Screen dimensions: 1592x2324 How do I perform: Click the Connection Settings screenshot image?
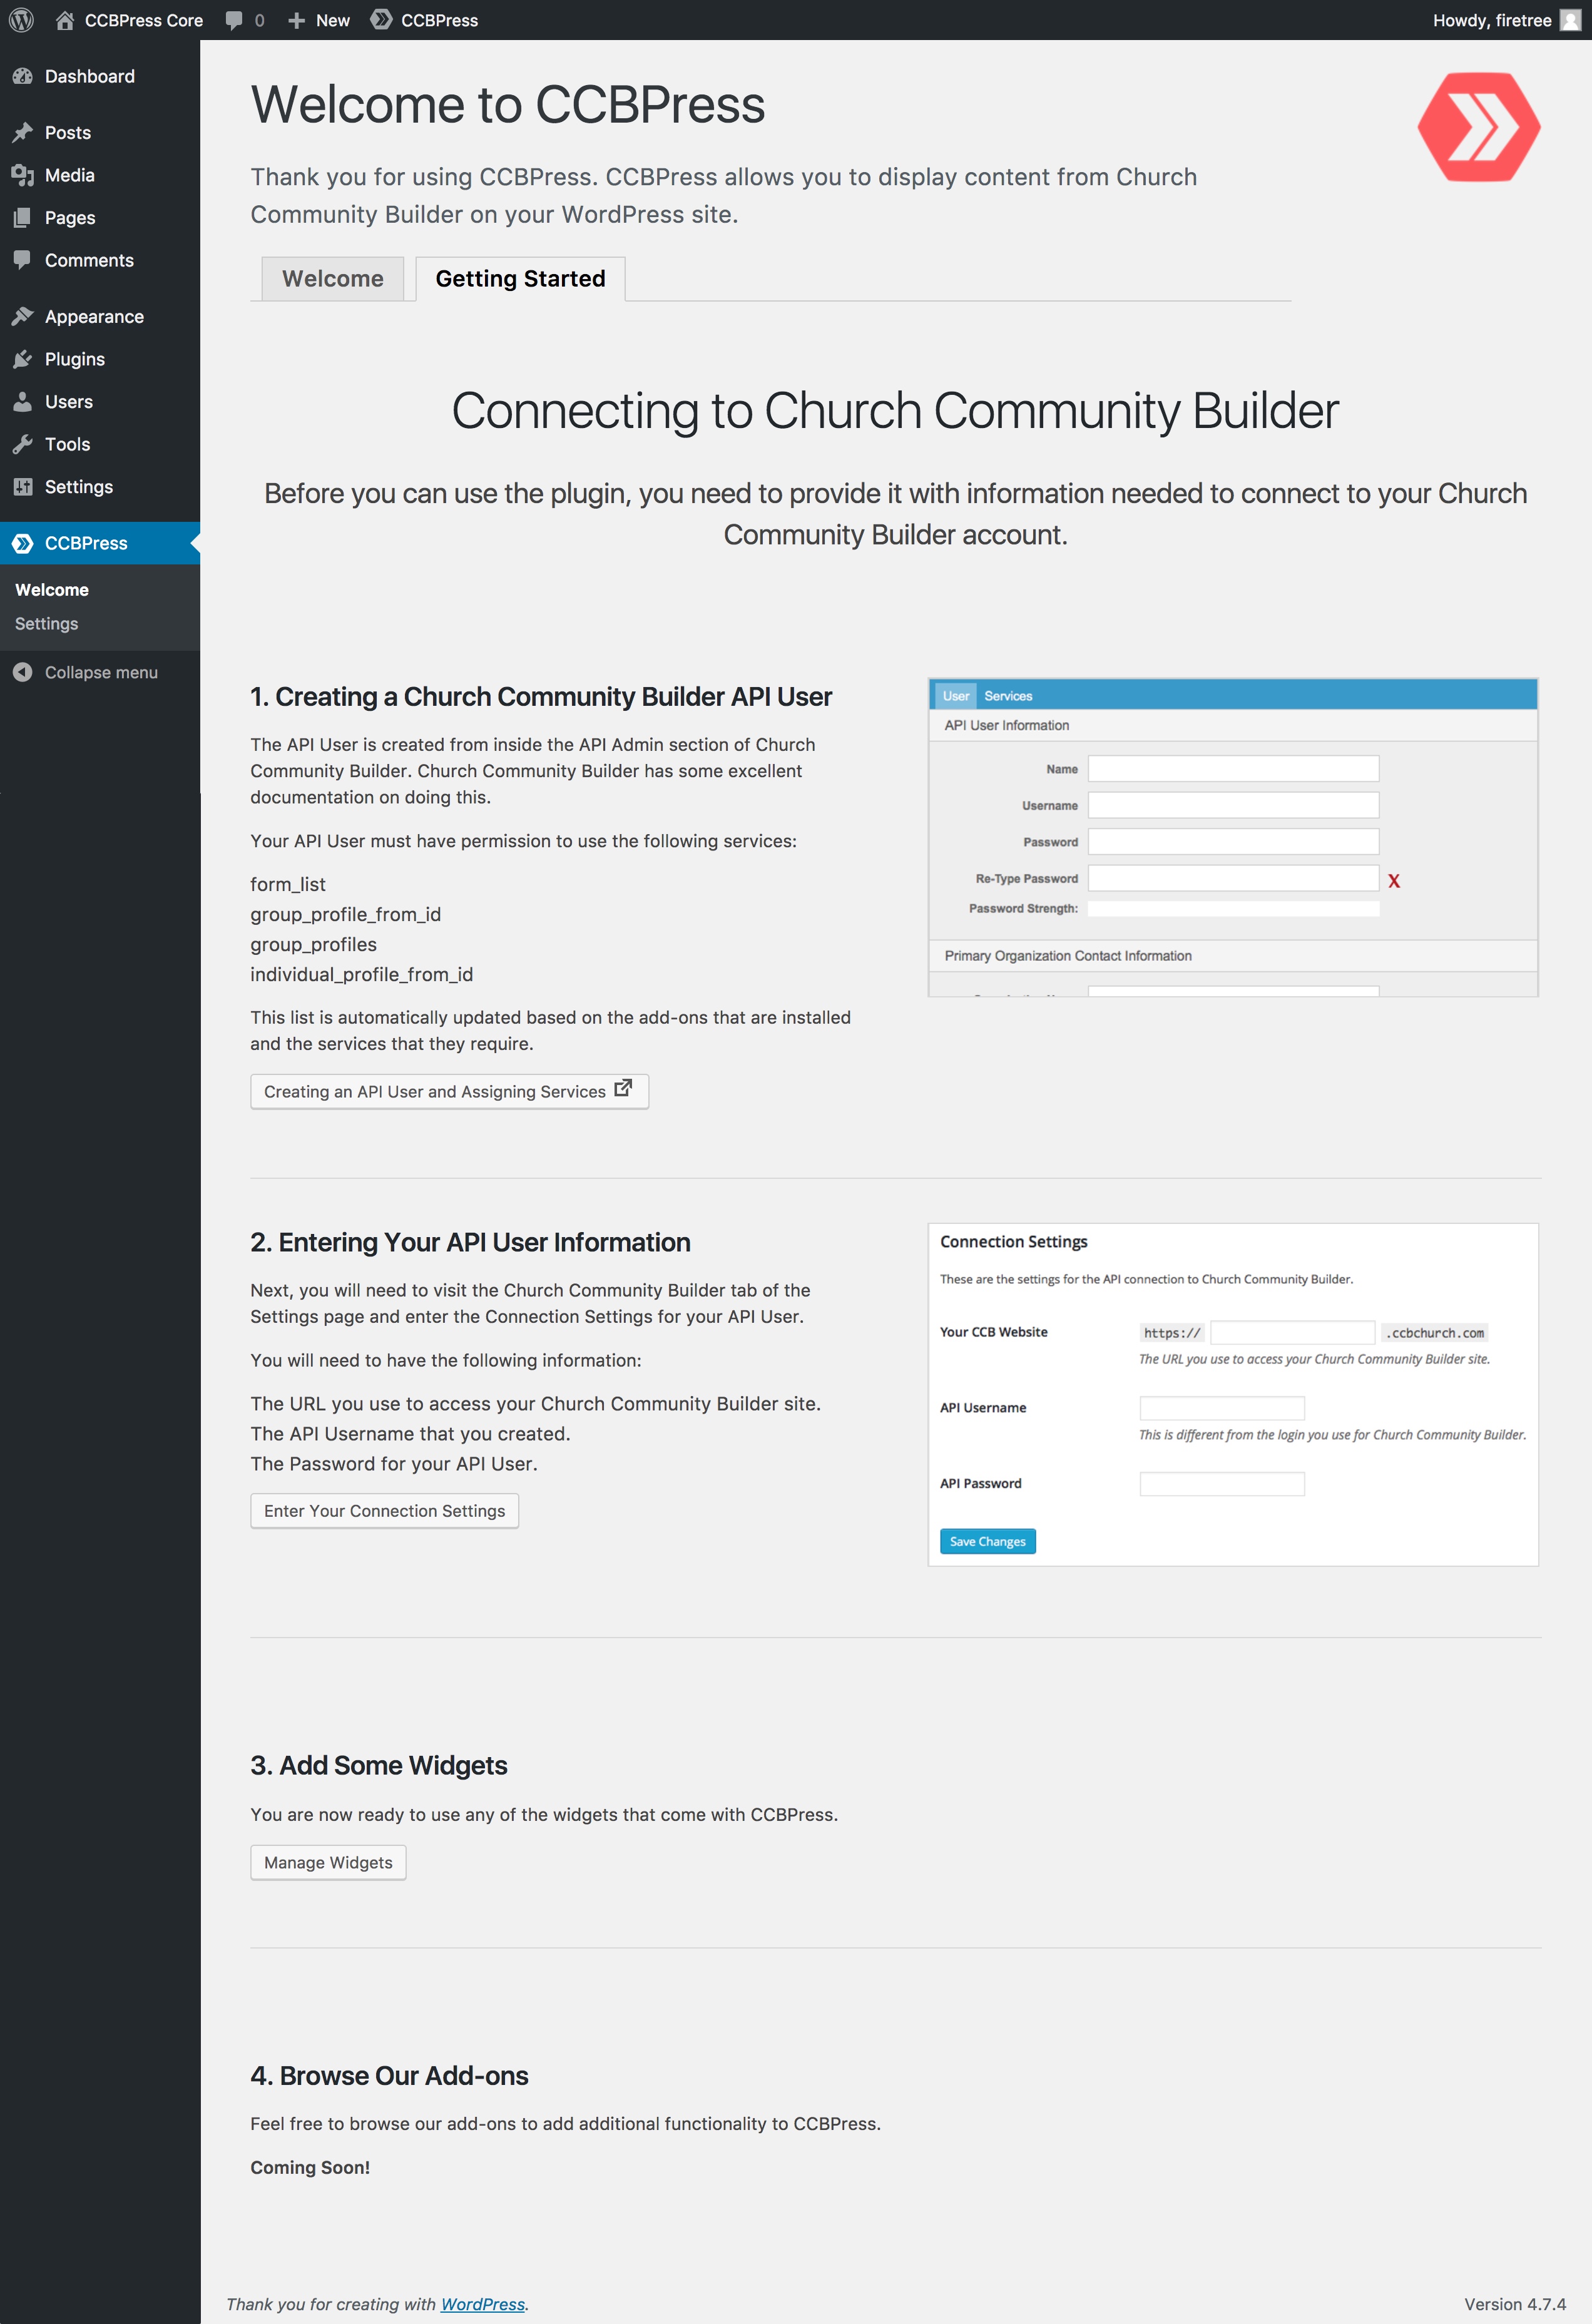pos(1233,1395)
